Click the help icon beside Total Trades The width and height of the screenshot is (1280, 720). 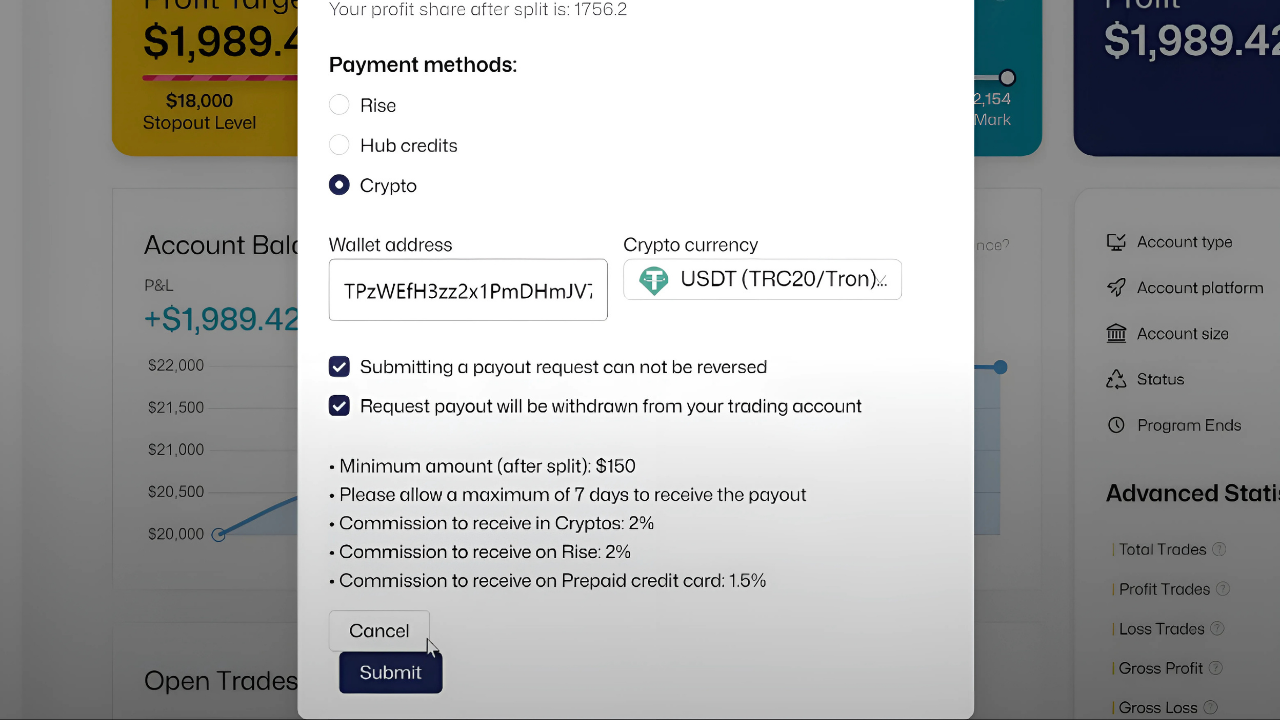[x=1219, y=549]
